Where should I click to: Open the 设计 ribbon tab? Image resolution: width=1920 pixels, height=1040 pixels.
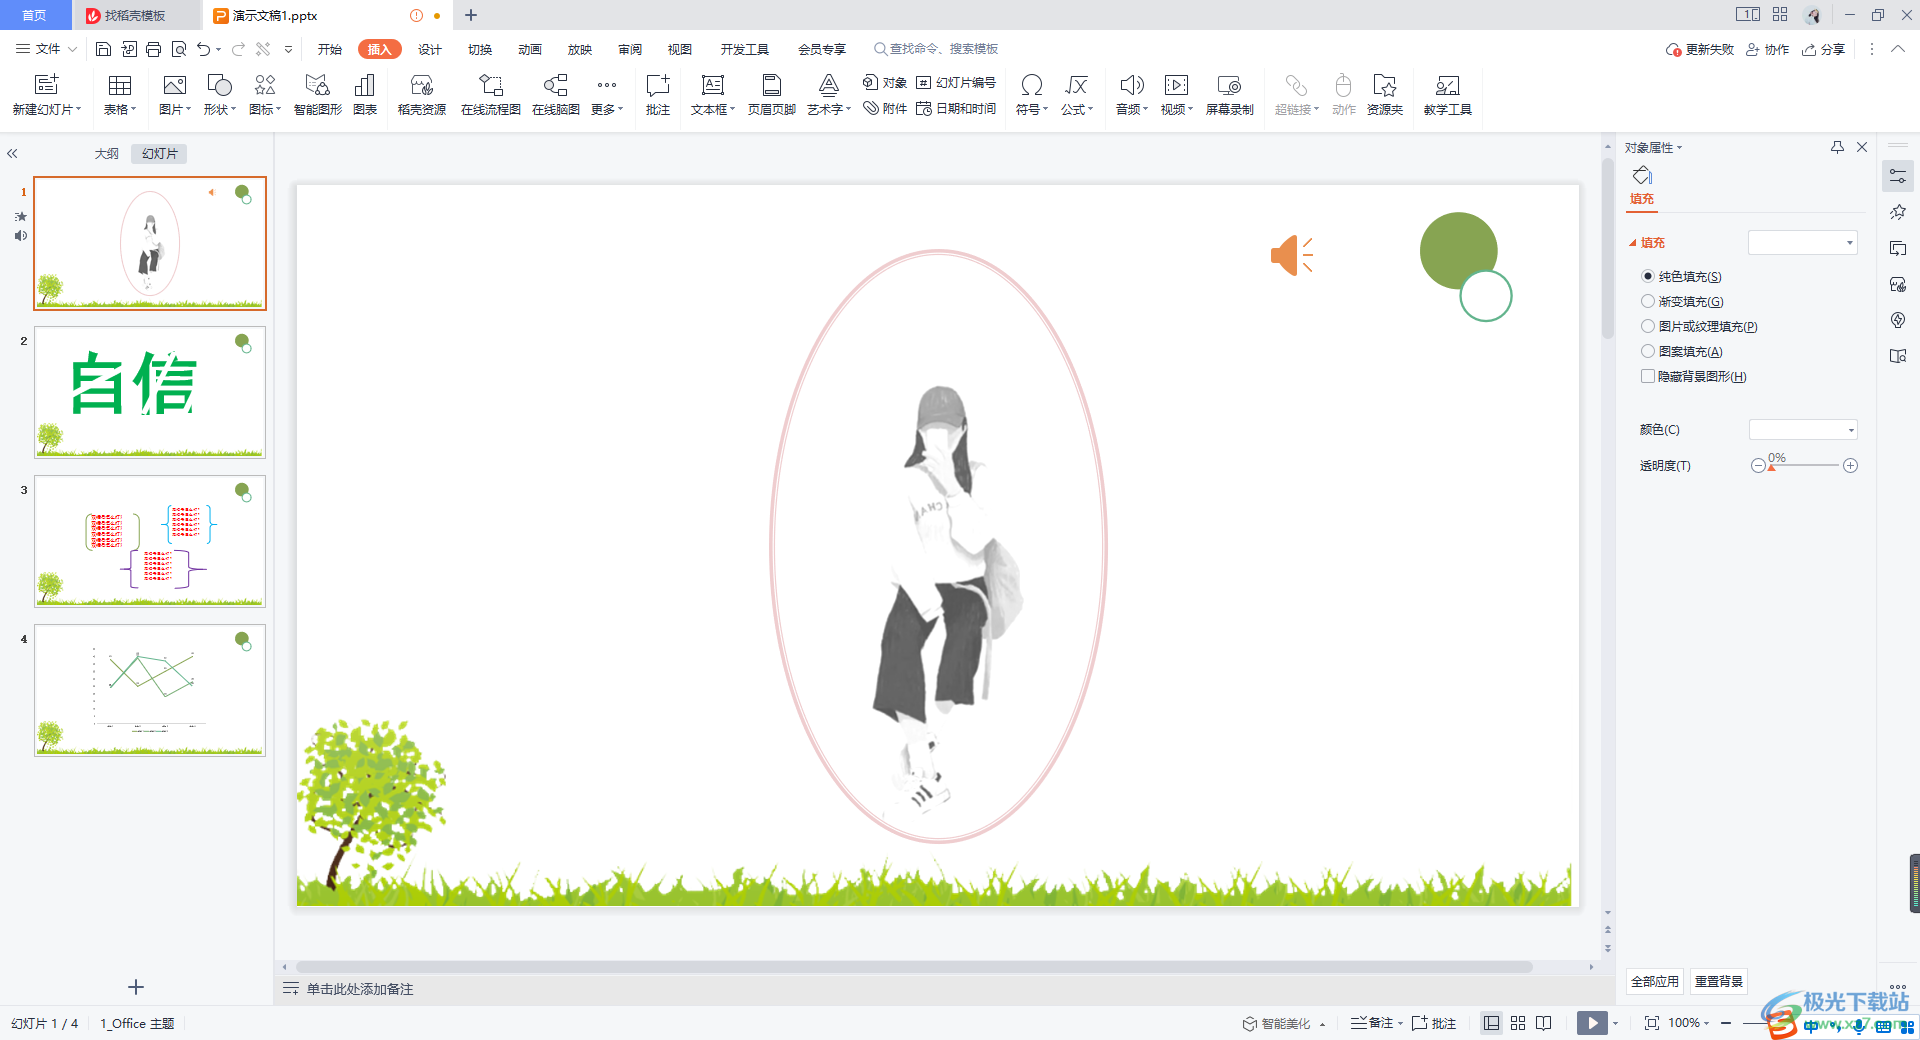pos(430,49)
